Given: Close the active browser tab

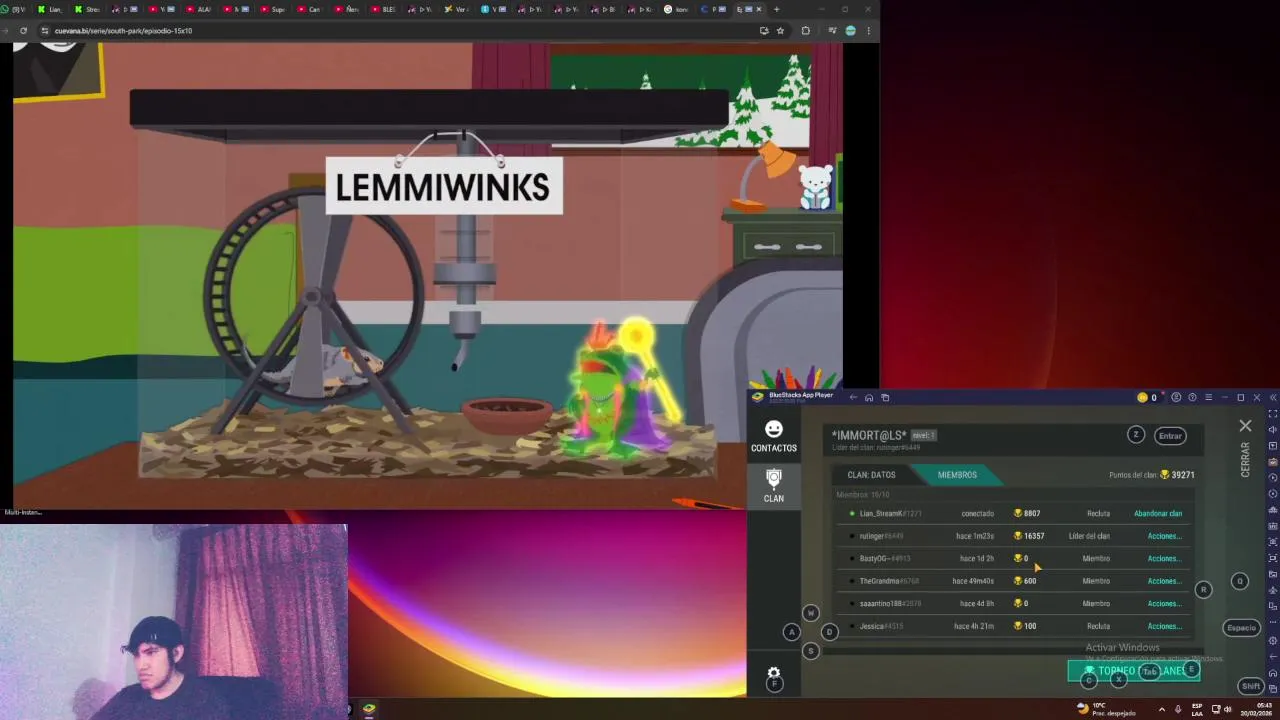Looking at the screenshot, I should click(x=760, y=9).
